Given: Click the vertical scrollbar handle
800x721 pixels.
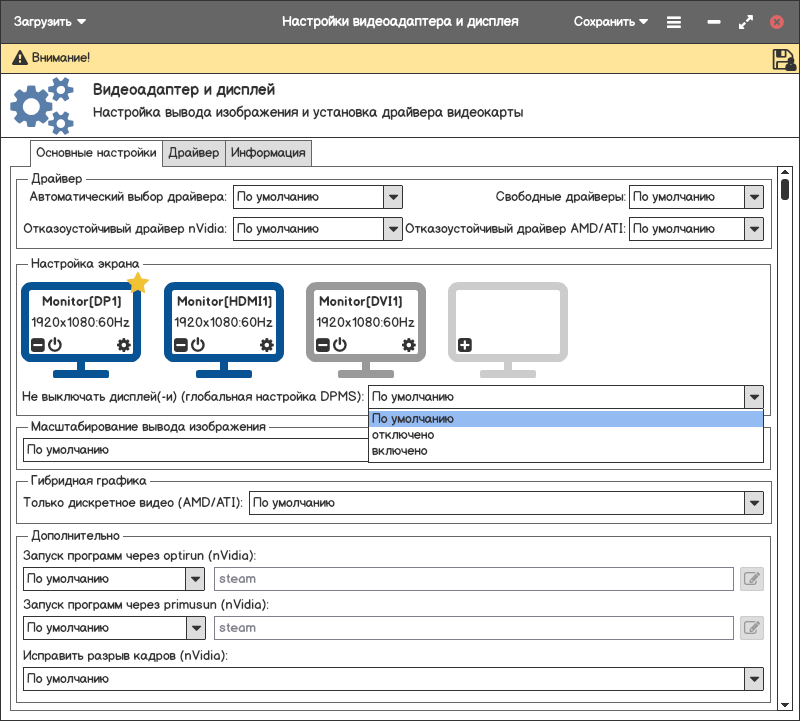Looking at the screenshot, I should coord(785,190).
